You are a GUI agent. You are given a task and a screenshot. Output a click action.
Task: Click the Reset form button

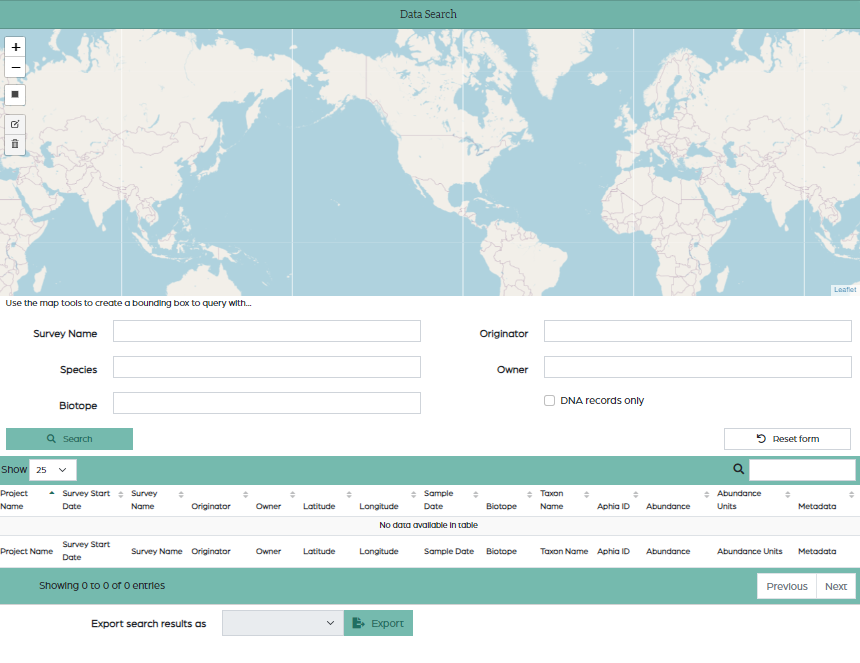(x=787, y=439)
